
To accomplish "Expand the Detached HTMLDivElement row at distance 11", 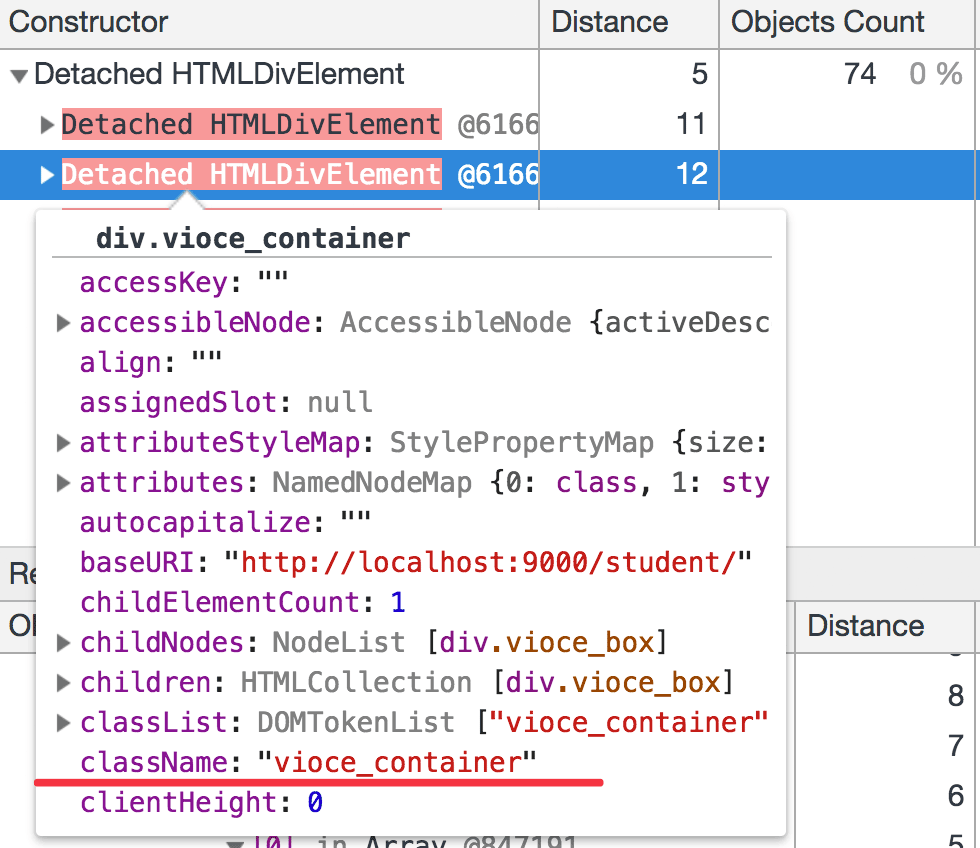I will click(47, 124).
